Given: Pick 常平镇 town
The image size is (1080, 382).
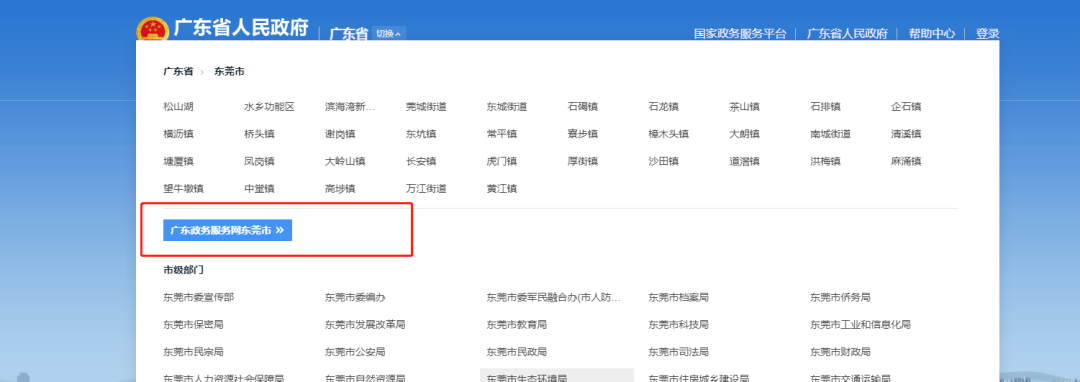Looking at the screenshot, I should [x=501, y=134].
